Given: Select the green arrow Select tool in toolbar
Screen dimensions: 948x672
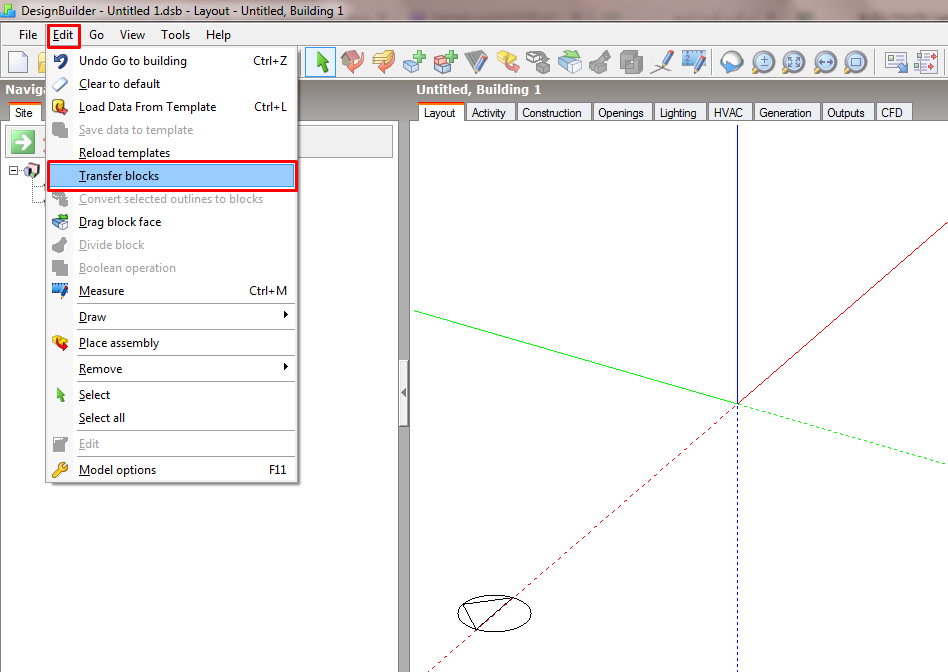Looking at the screenshot, I should [320, 62].
